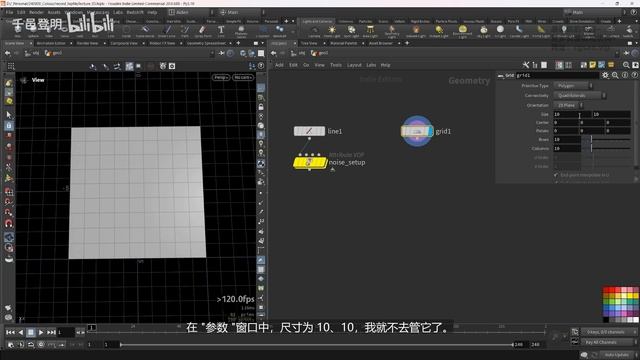This screenshot has height=360, width=640.
Task: Pick a red swatch in color palette
Action: click(607, 290)
